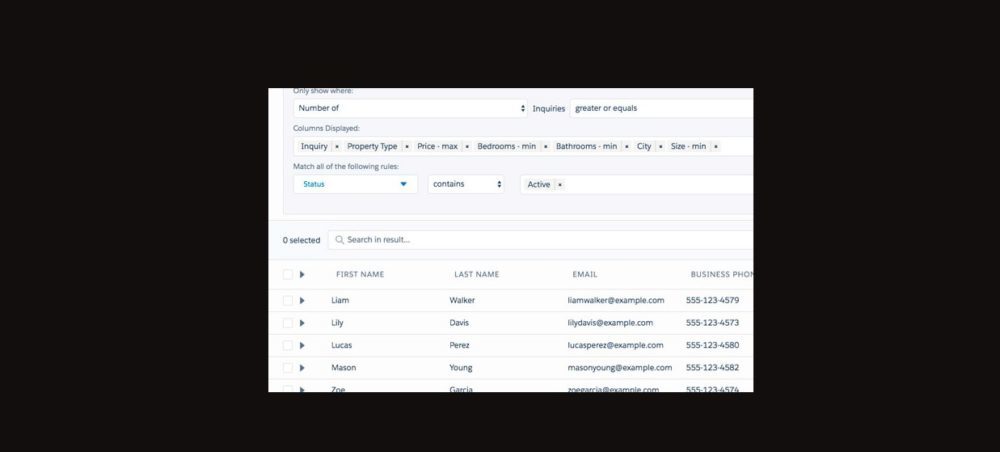The width and height of the screenshot is (1000, 452).
Task: Expand the Mason Young row
Action: tap(302, 368)
